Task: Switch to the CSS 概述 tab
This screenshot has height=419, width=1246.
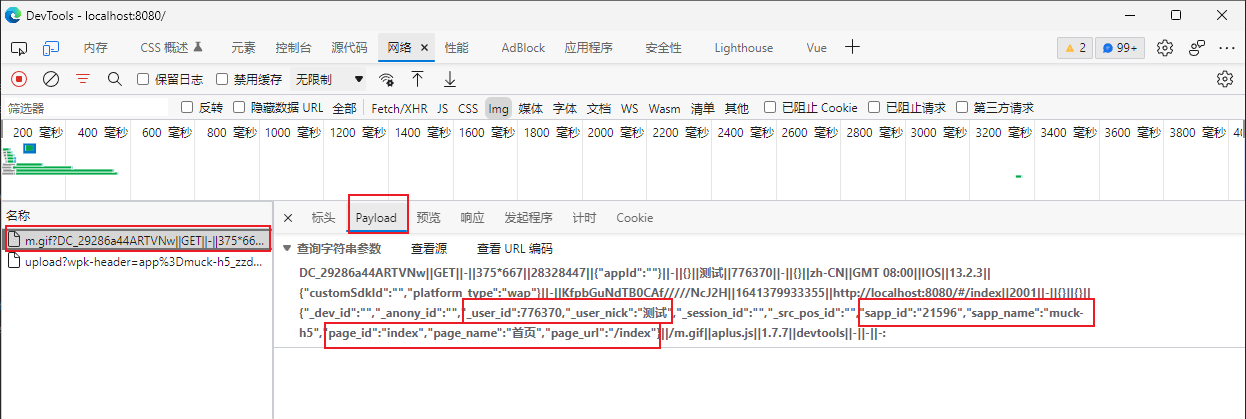Action: (x=171, y=48)
